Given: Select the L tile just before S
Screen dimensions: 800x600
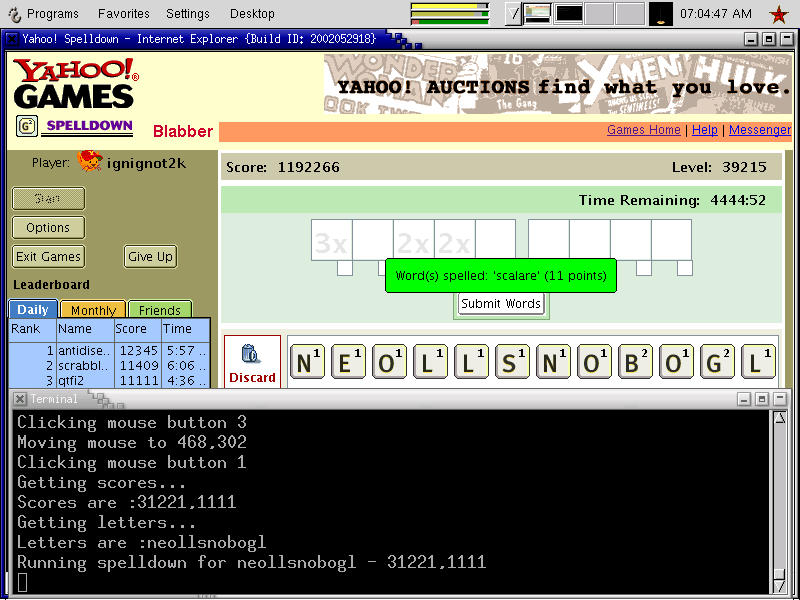Looking at the screenshot, I should [x=471, y=361].
